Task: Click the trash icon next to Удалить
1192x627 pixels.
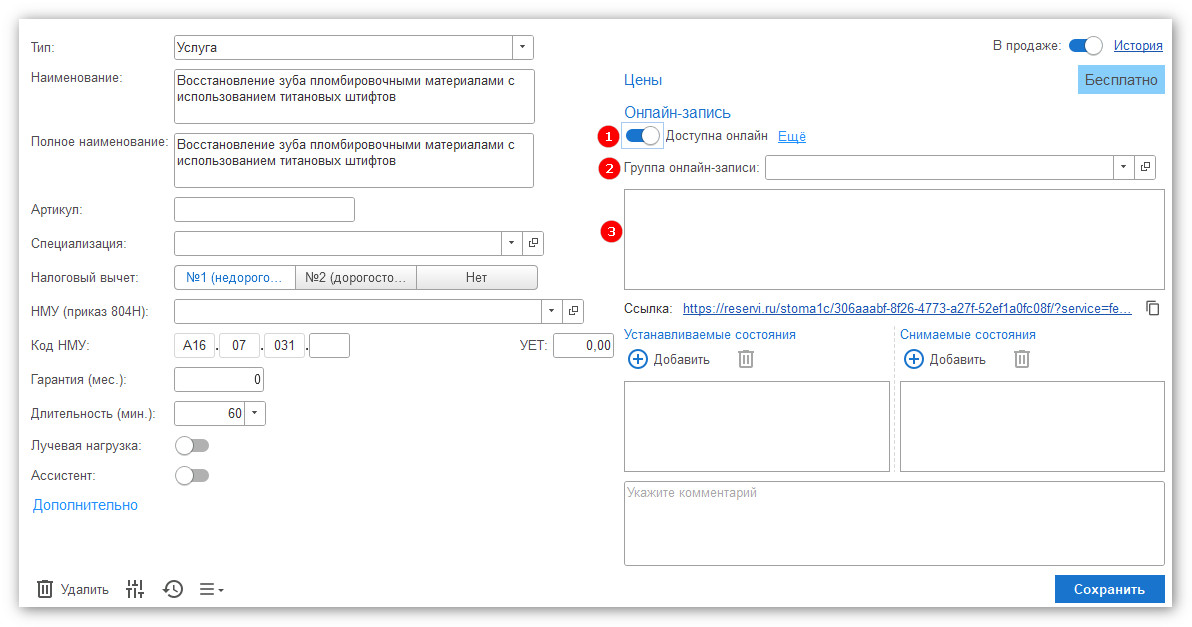Action: point(45,589)
